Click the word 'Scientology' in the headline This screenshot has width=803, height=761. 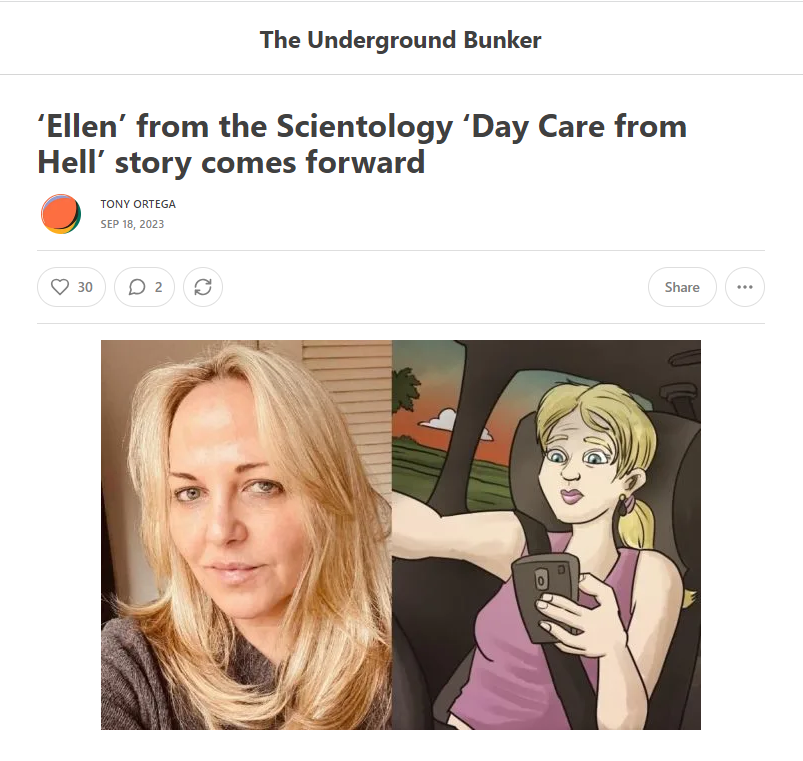coord(365,126)
